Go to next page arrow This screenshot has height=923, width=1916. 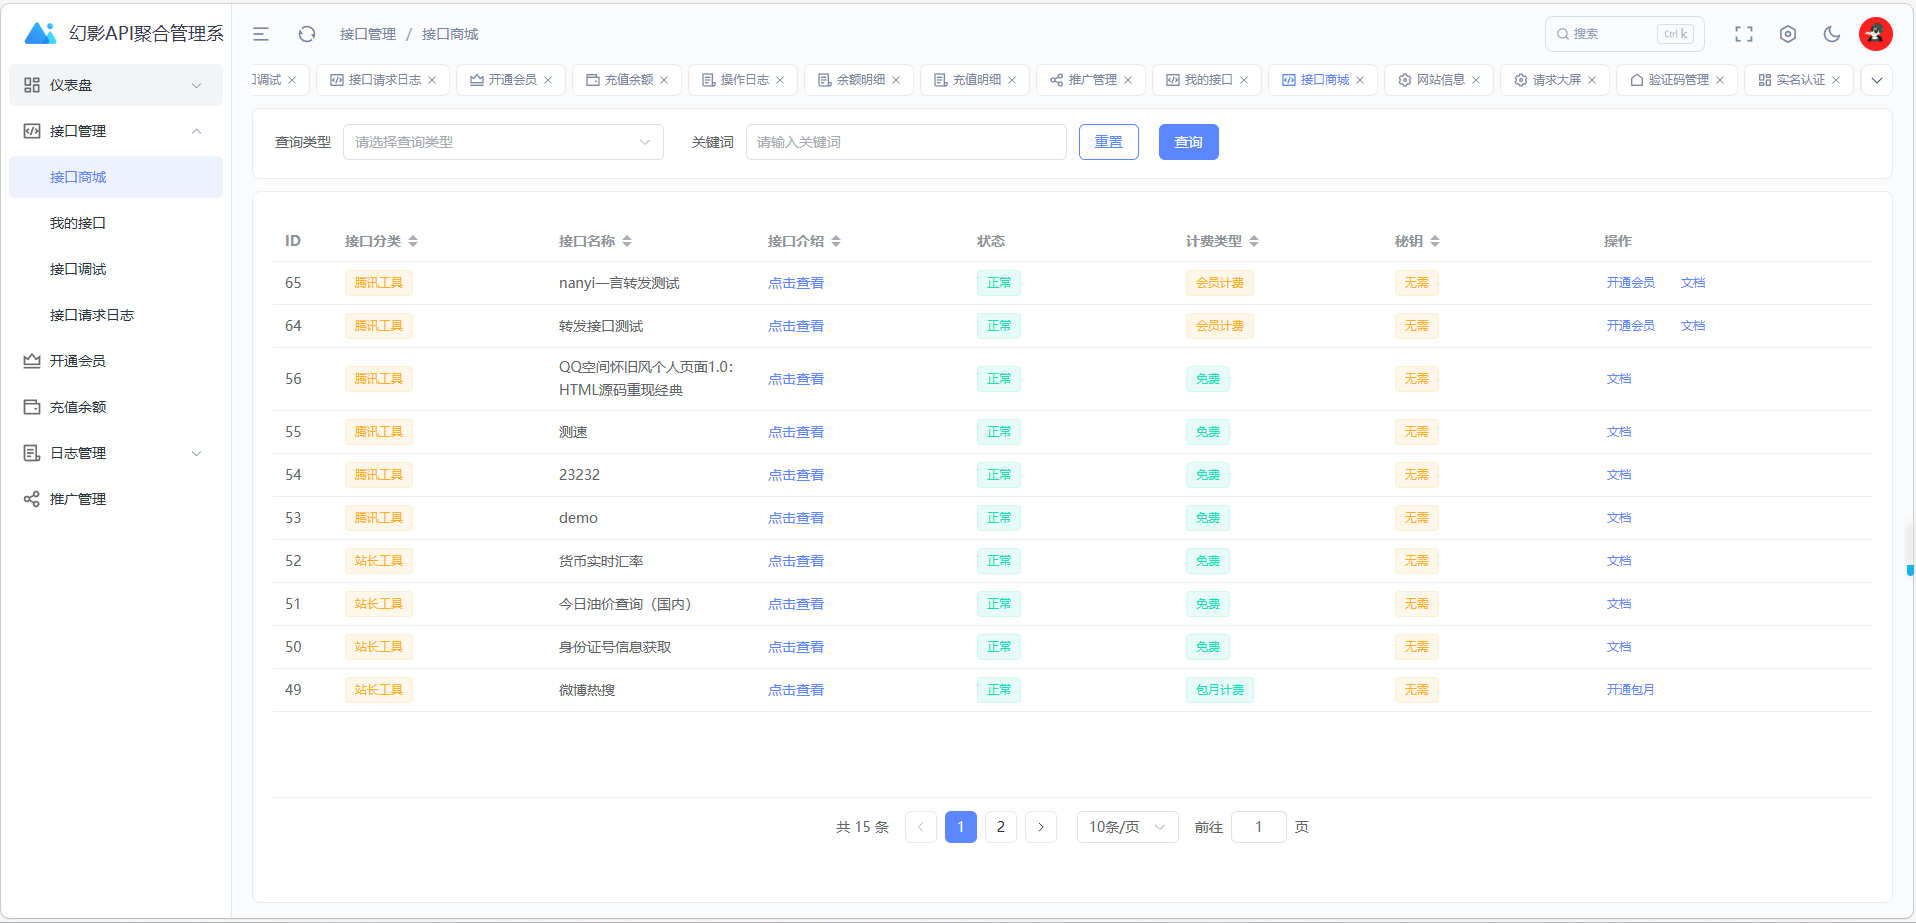coord(1041,827)
